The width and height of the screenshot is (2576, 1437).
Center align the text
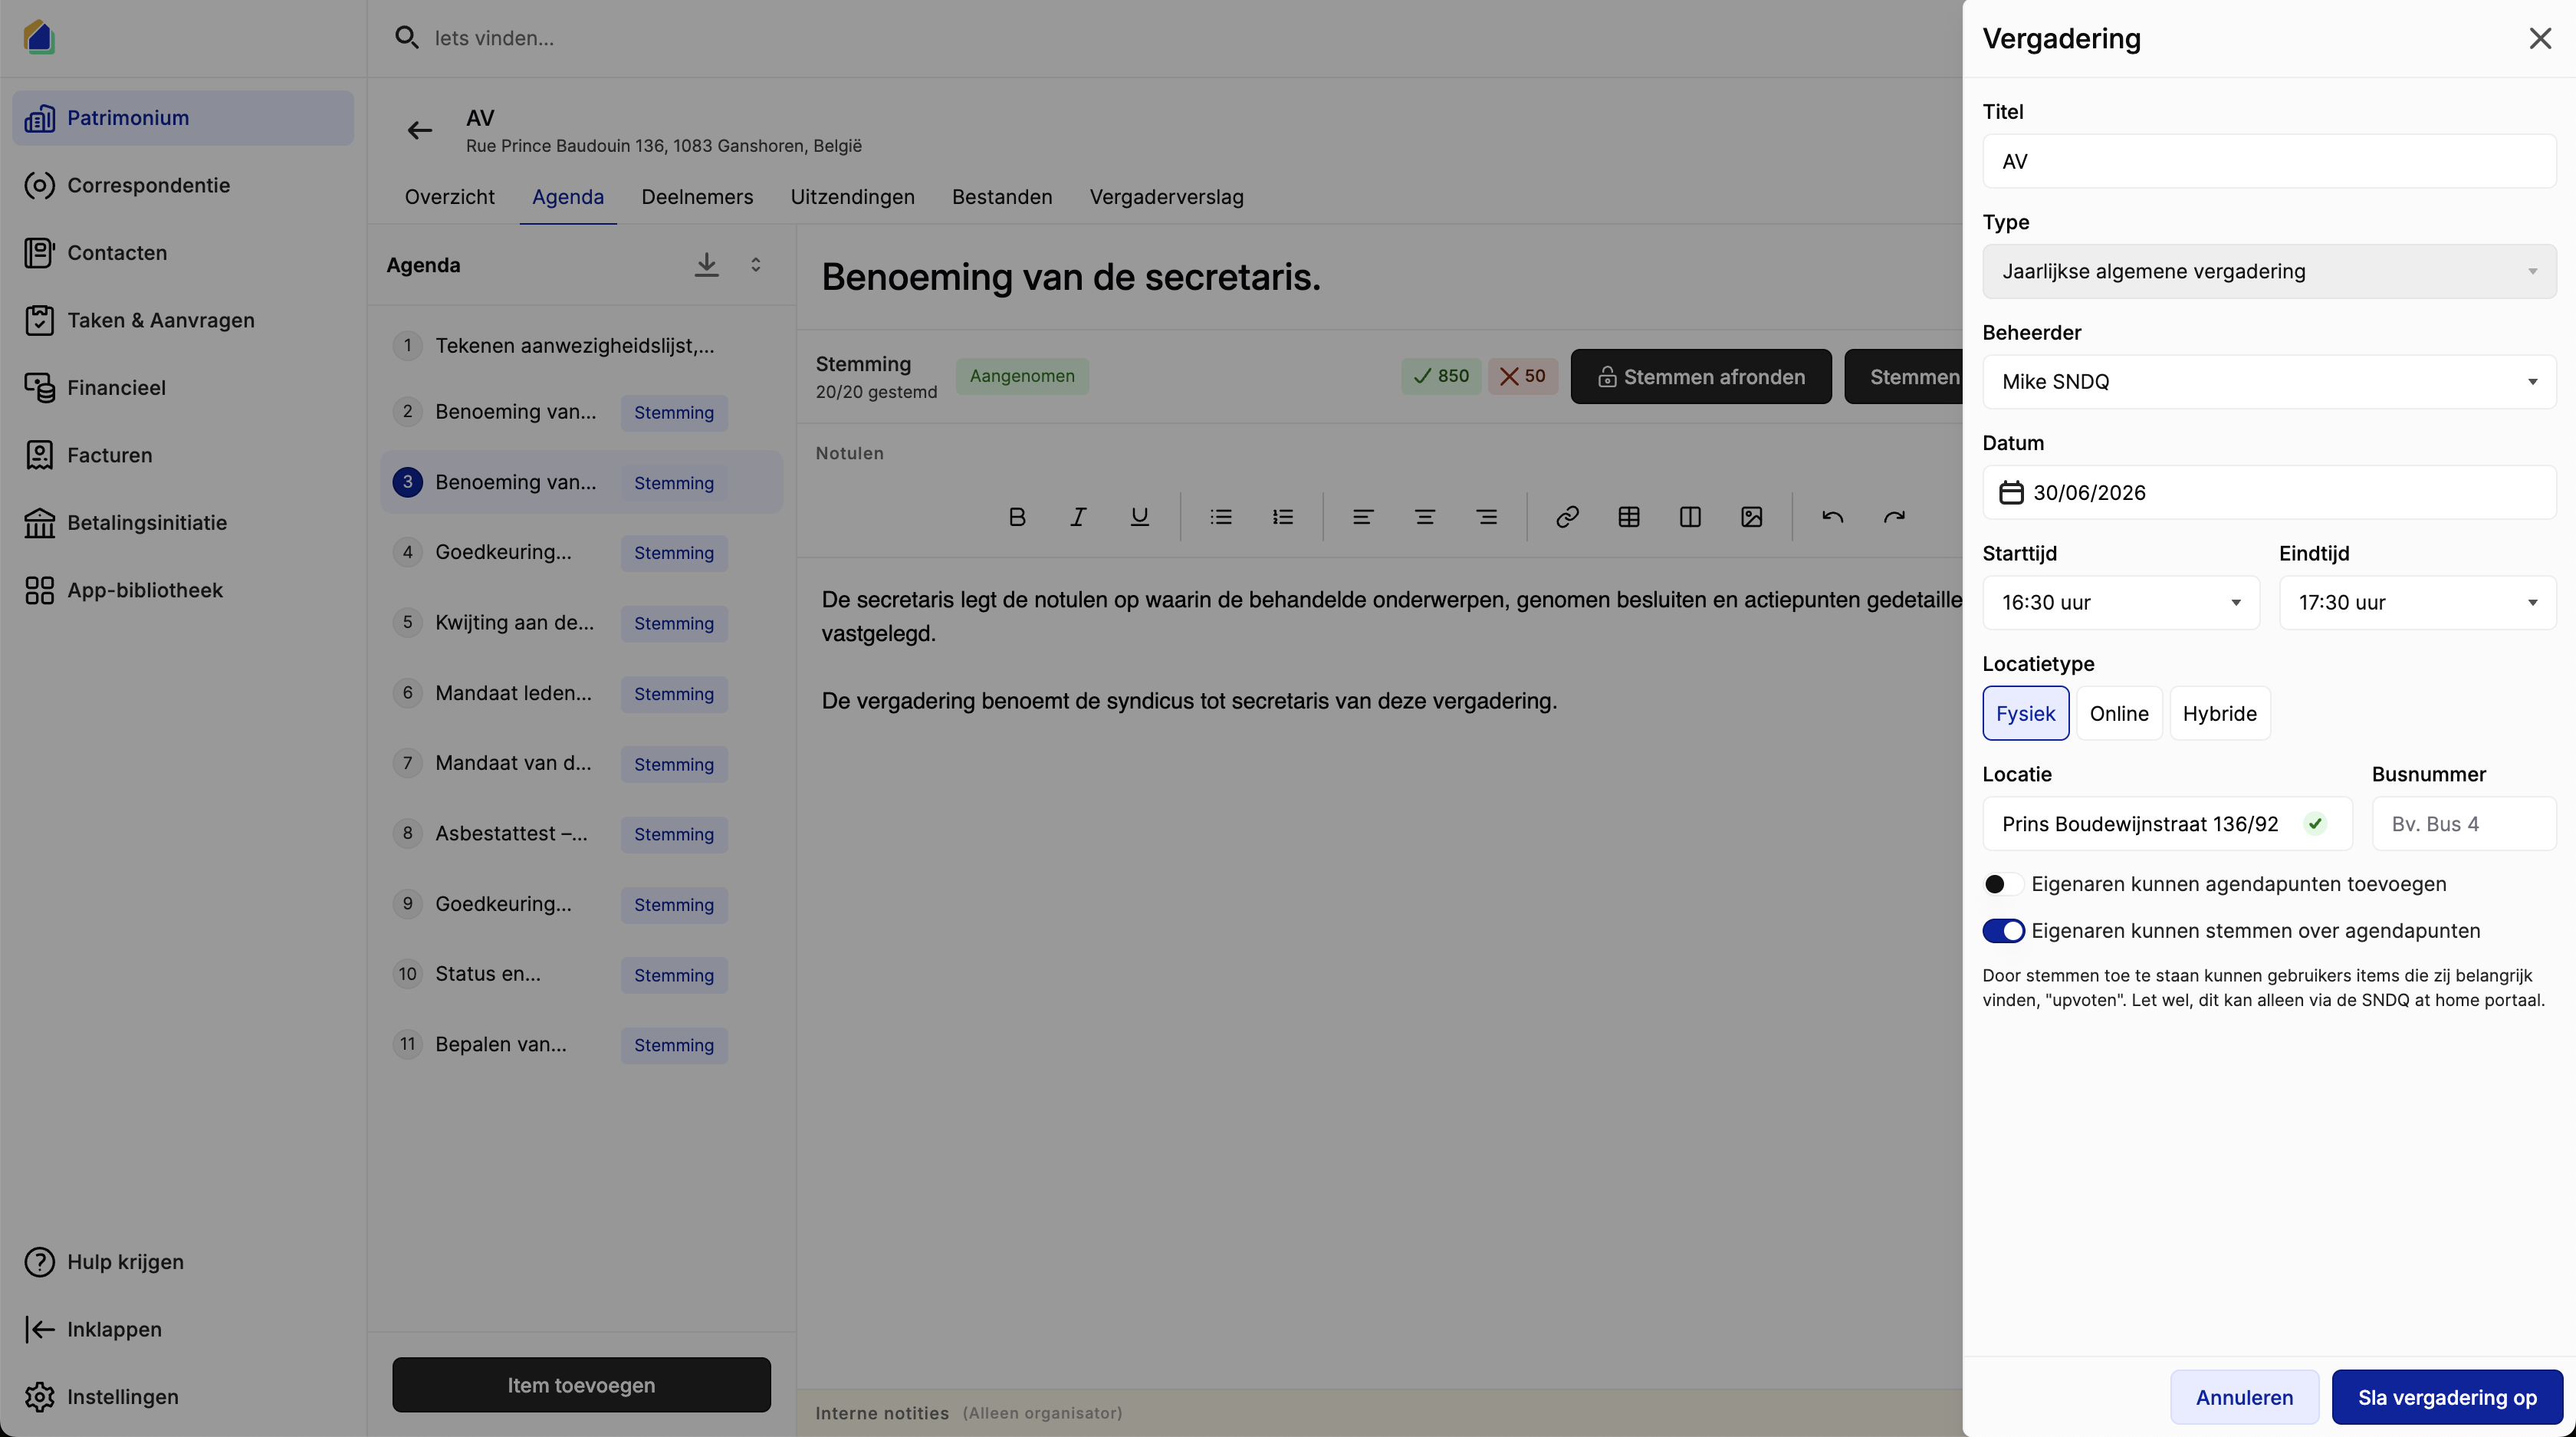coord(1425,517)
